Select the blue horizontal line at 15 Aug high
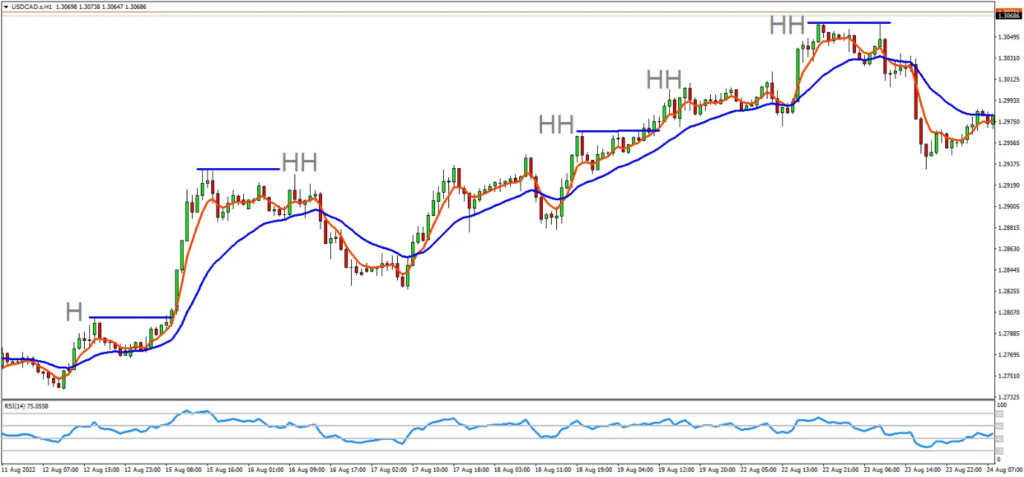Image resolution: width=1024 pixels, height=477 pixels. coord(237,169)
